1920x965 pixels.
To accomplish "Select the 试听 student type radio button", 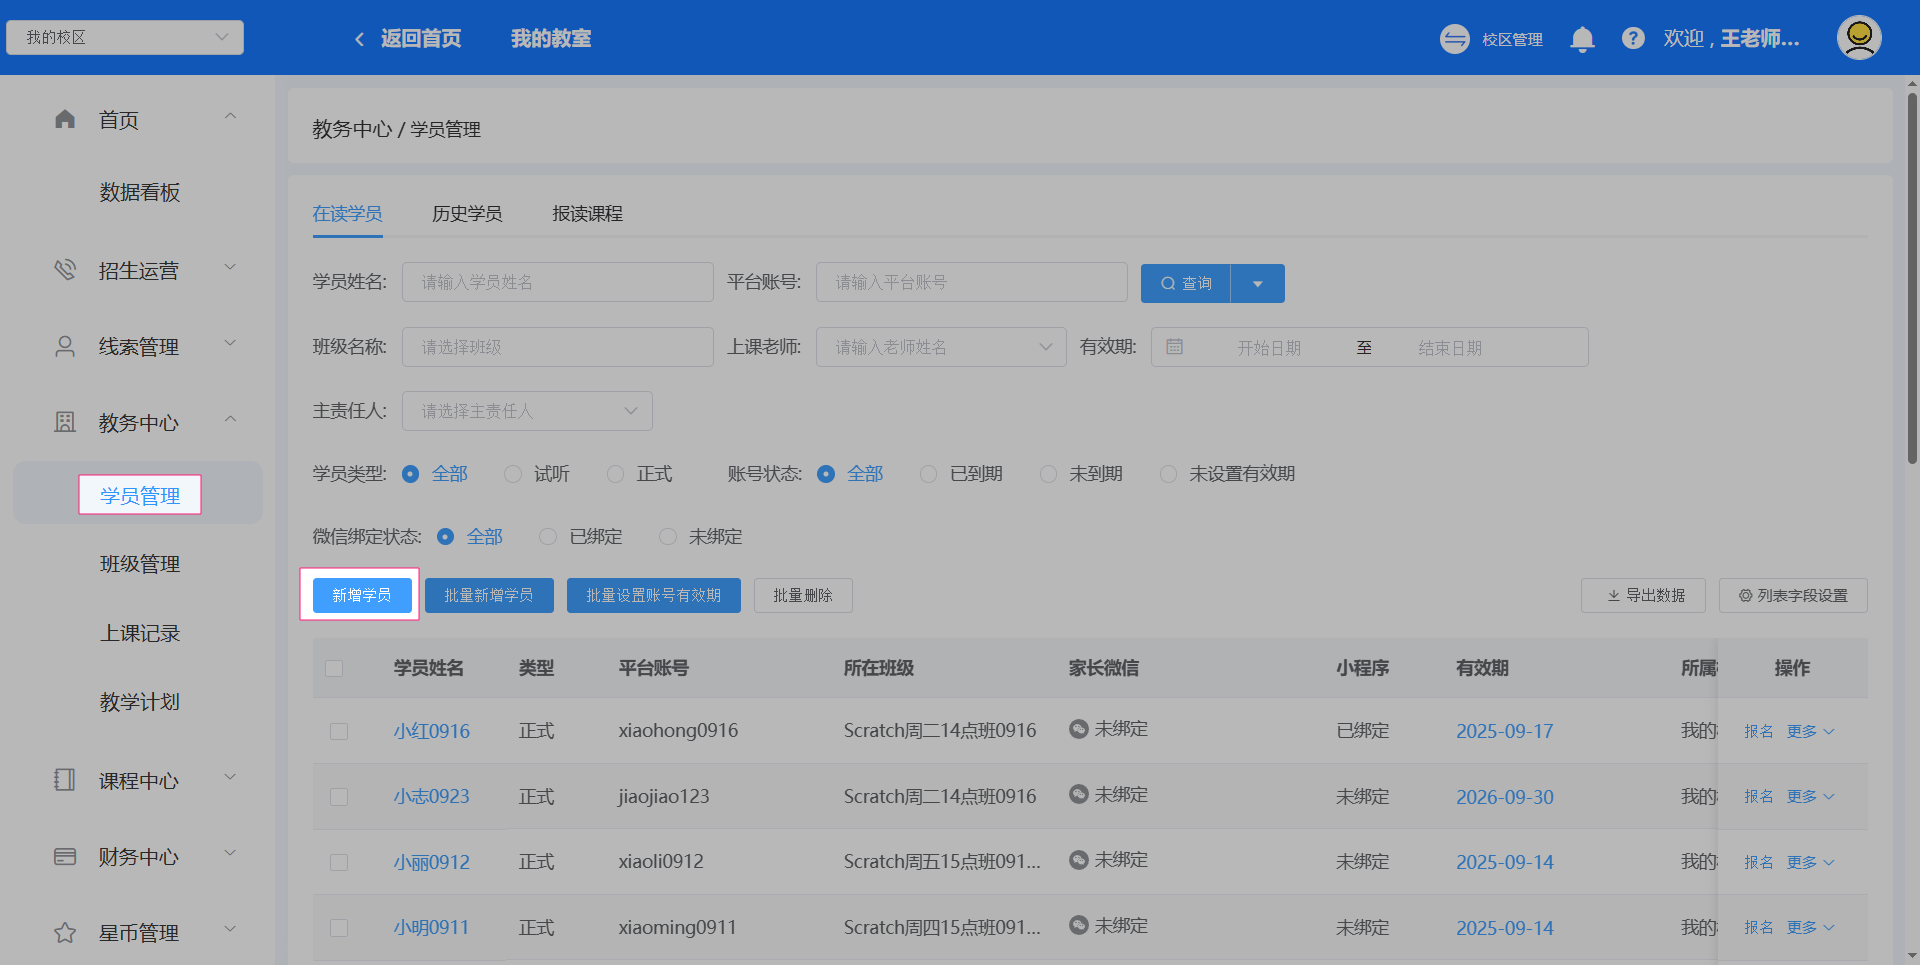I will tap(513, 474).
